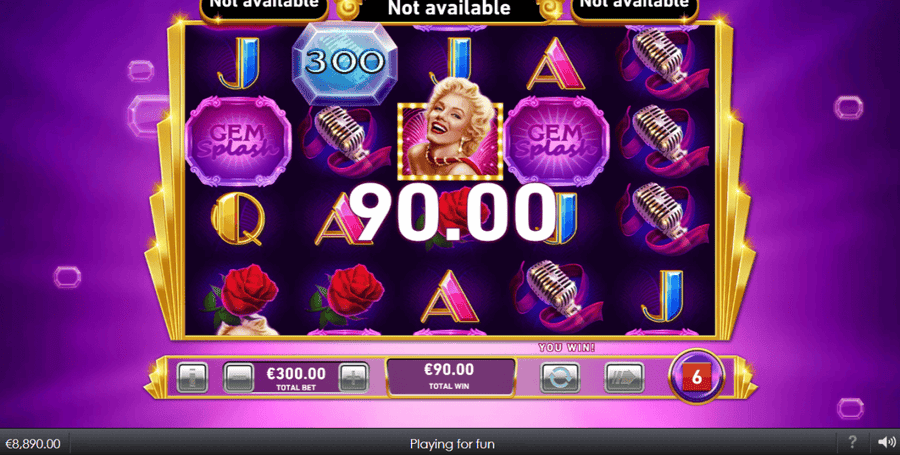Hit the purple spin button showing 6

coord(696,377)
